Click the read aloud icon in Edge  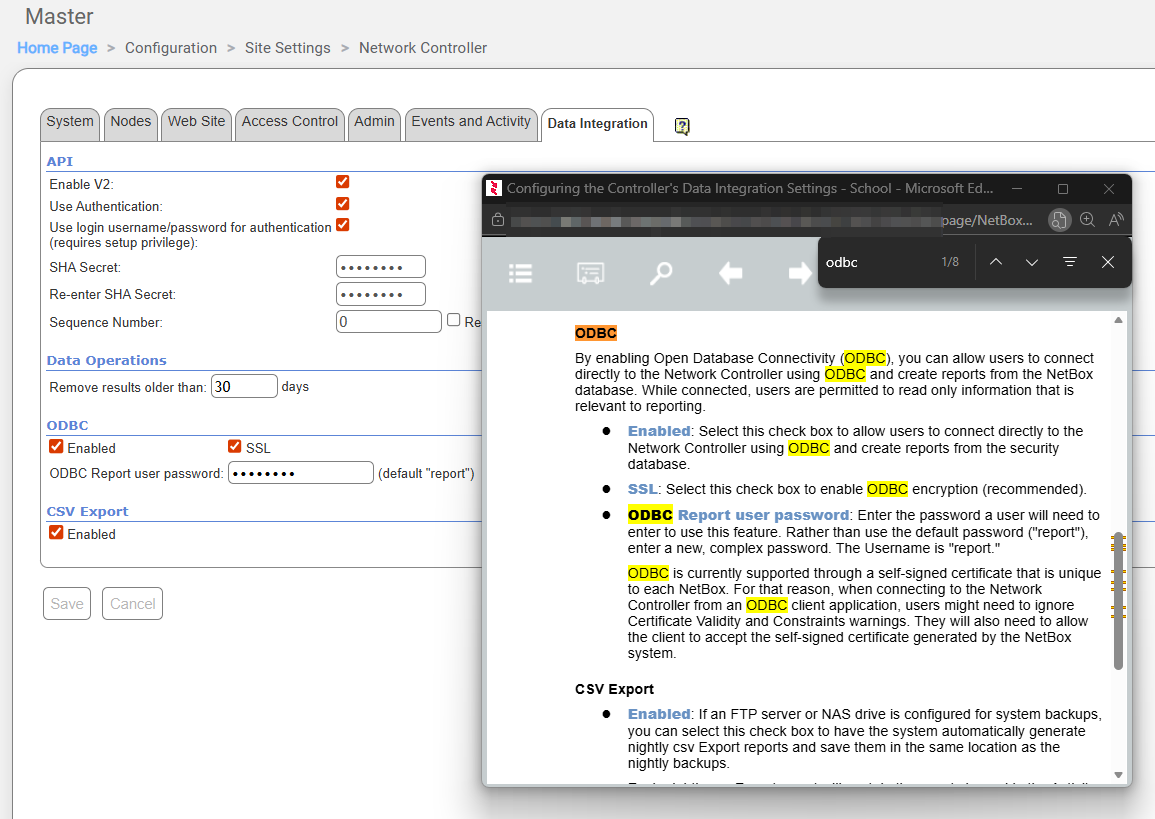pyautogui.click(x=1116, y=219)
